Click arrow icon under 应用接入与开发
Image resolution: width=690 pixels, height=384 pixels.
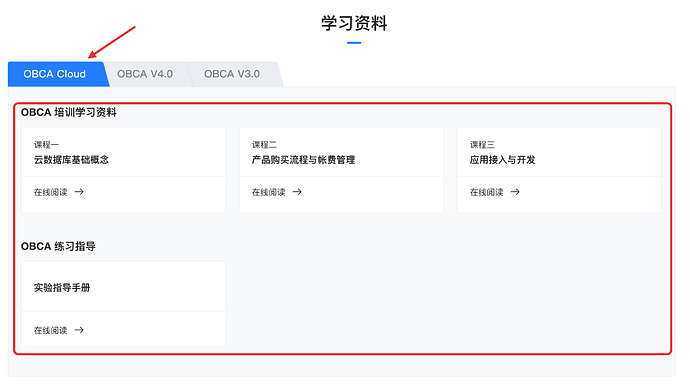tap(515, 192)
